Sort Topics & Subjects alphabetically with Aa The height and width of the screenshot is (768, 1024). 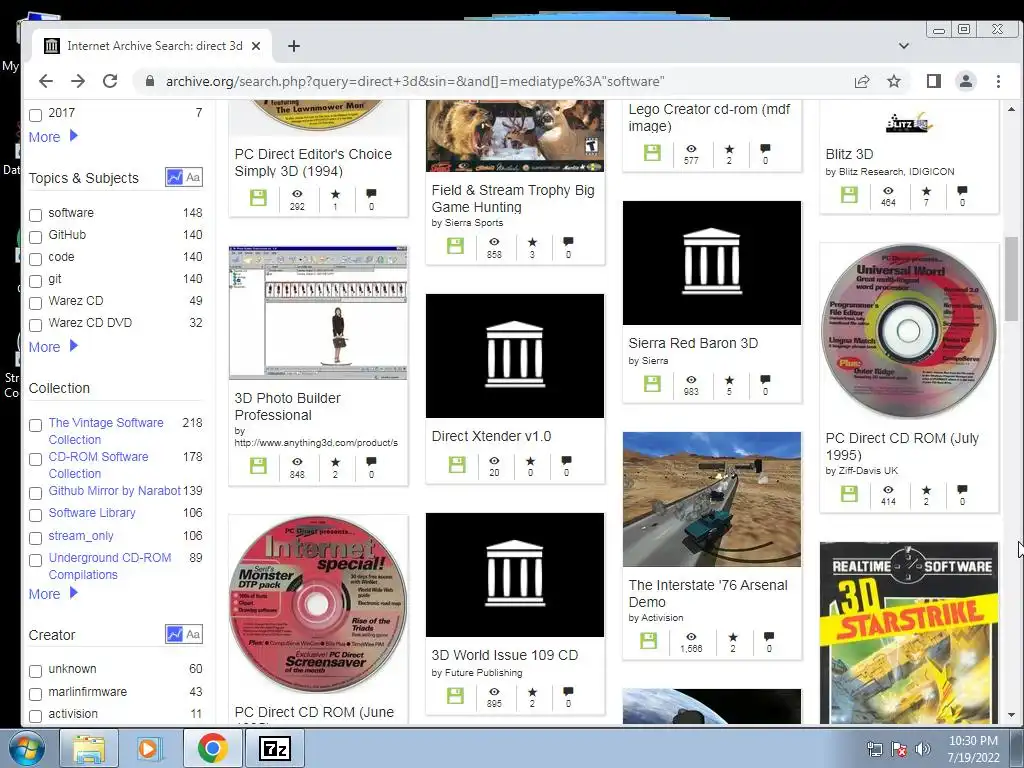(193, 177)
